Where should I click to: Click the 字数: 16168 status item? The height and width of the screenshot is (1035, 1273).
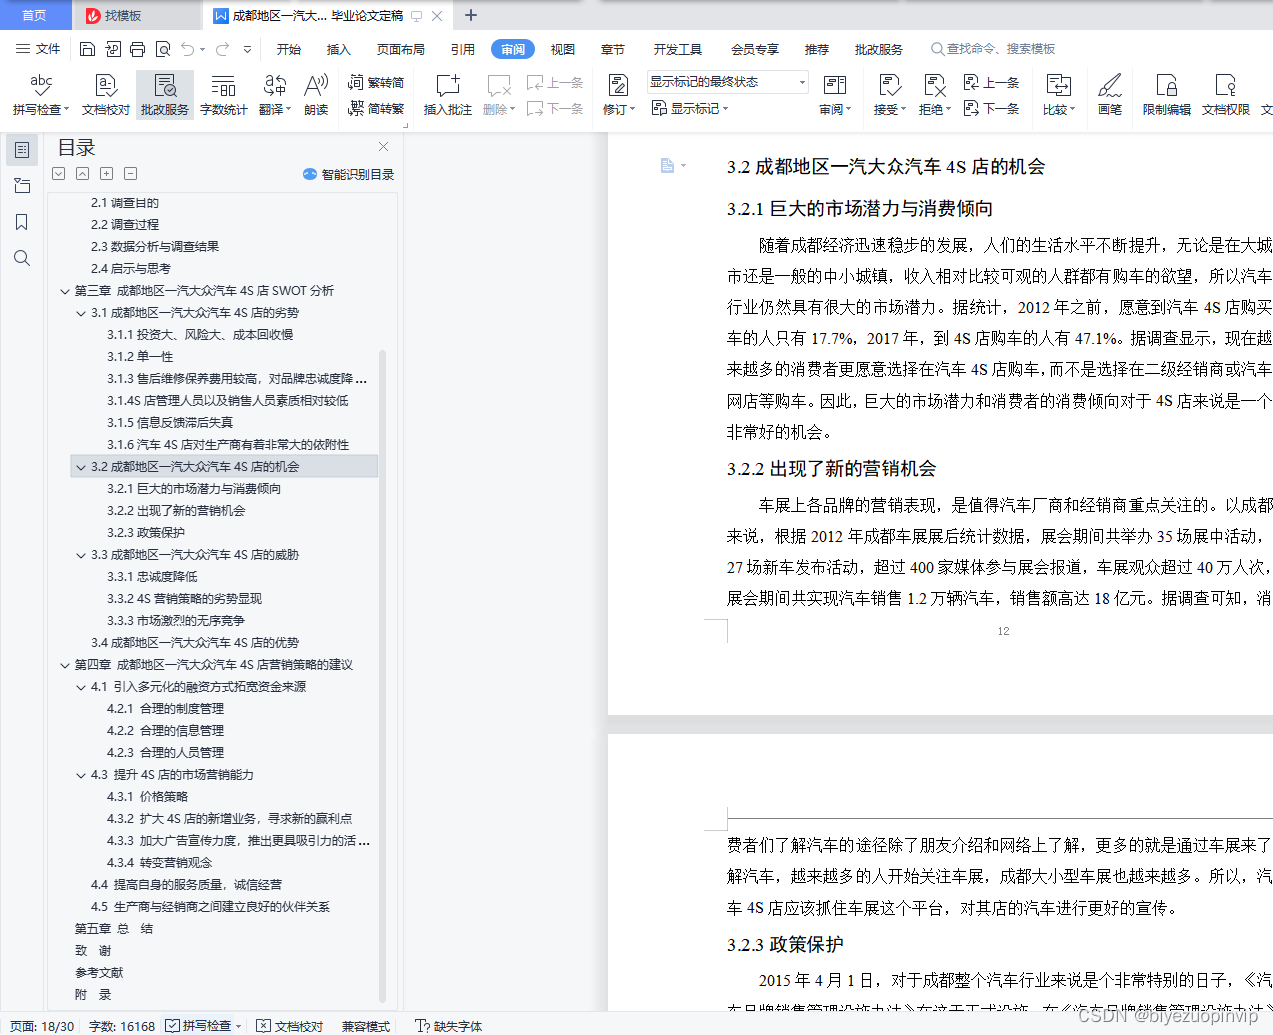click(122, 1026)
